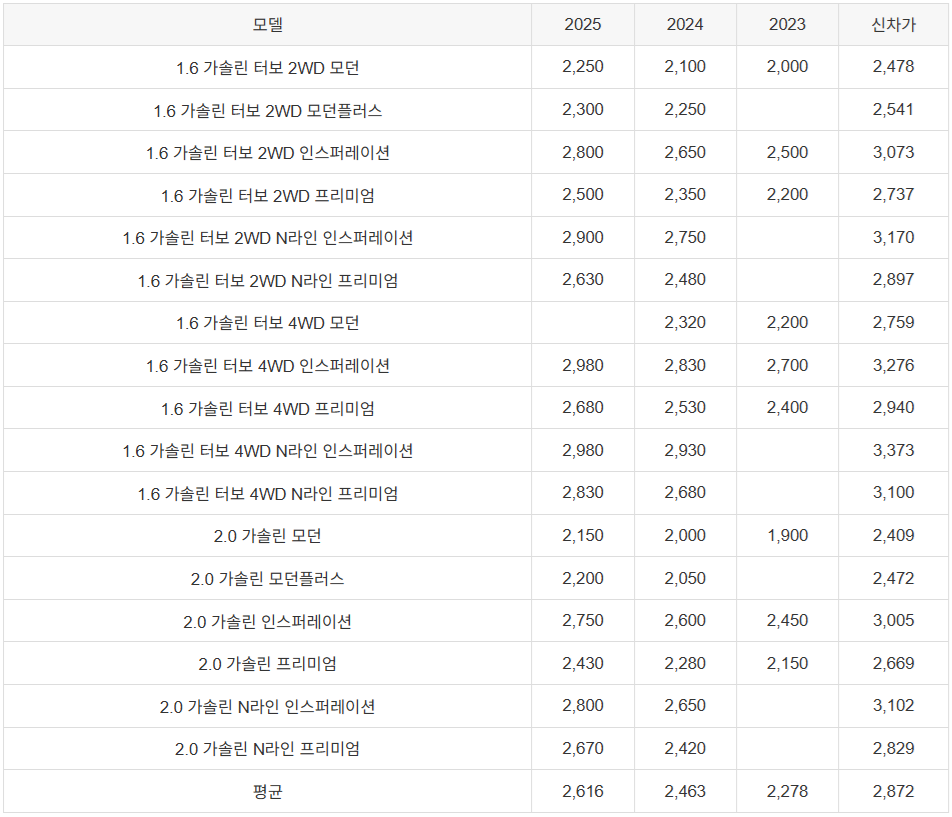Select row 2.0 가솔린 인스퍼레이션
Viewport: 952px width, 817px height.
tap(476, 621)
